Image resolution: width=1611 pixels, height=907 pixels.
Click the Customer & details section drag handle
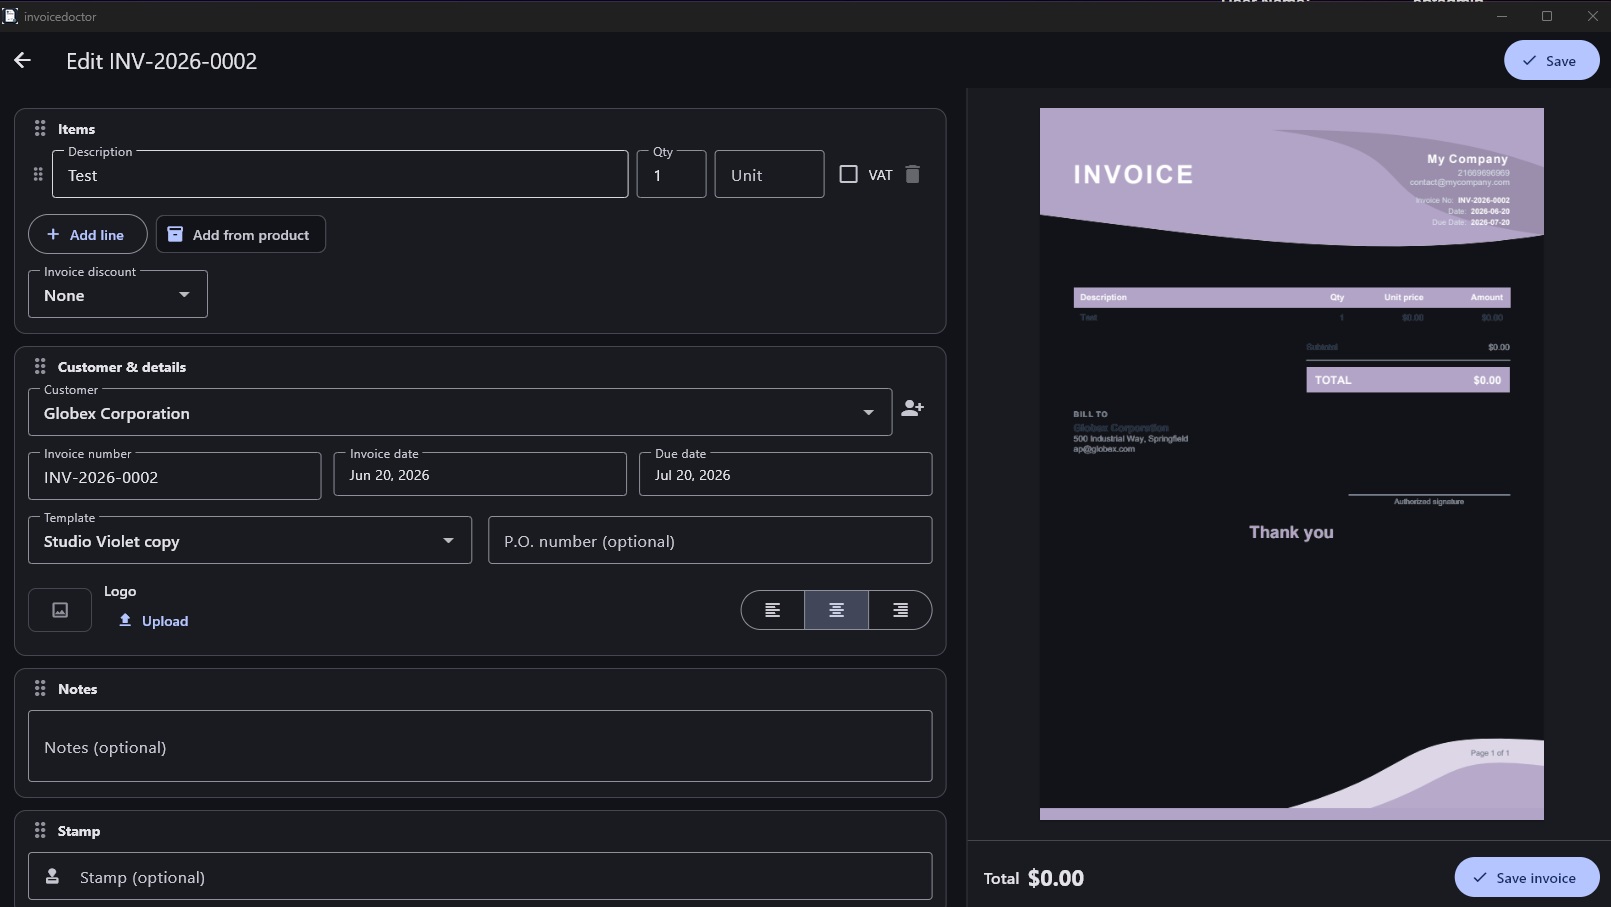[40, 366]
